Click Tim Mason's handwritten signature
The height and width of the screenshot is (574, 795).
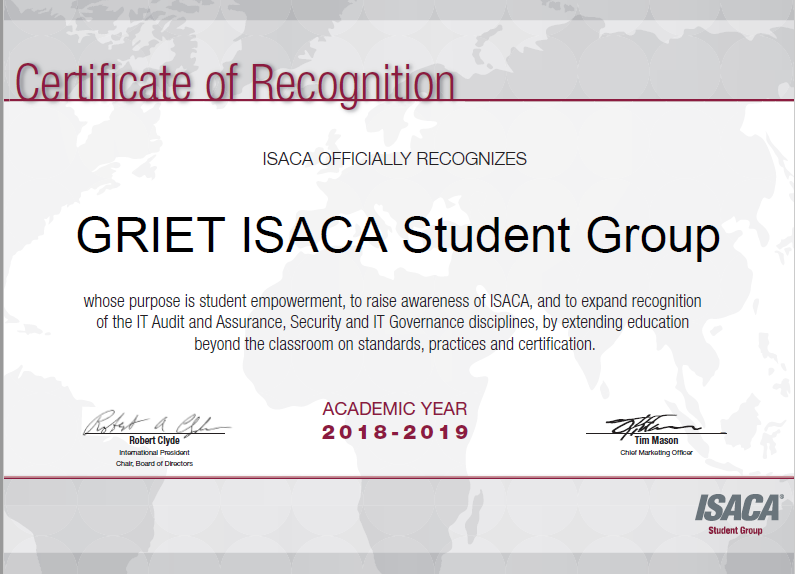pos(654,427)
